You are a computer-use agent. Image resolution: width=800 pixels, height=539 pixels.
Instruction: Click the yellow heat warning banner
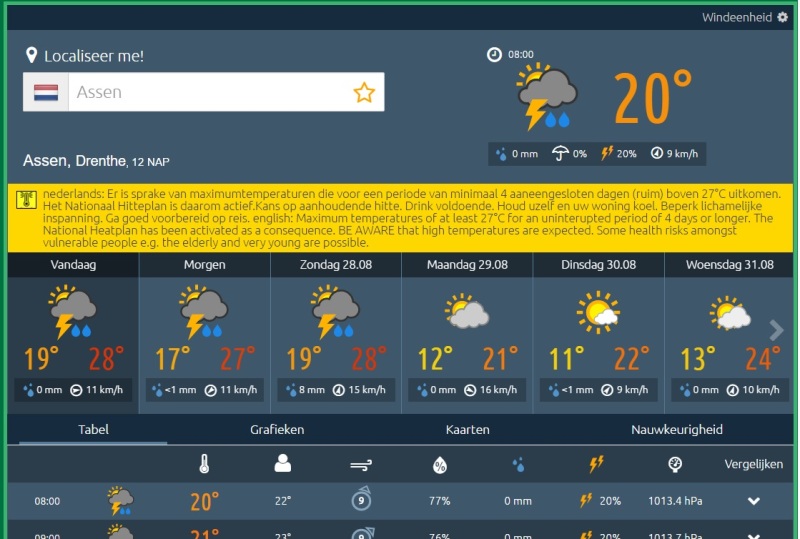pos(400,217)
